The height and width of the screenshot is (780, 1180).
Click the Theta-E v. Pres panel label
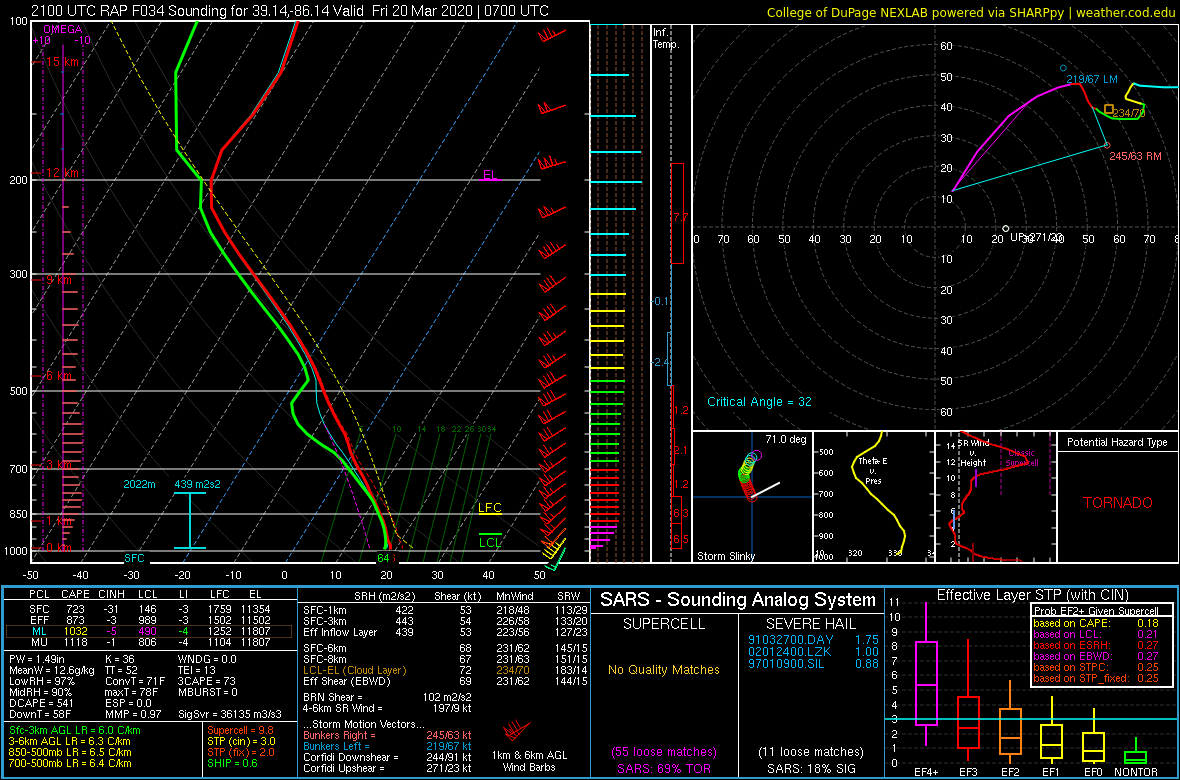871,470
